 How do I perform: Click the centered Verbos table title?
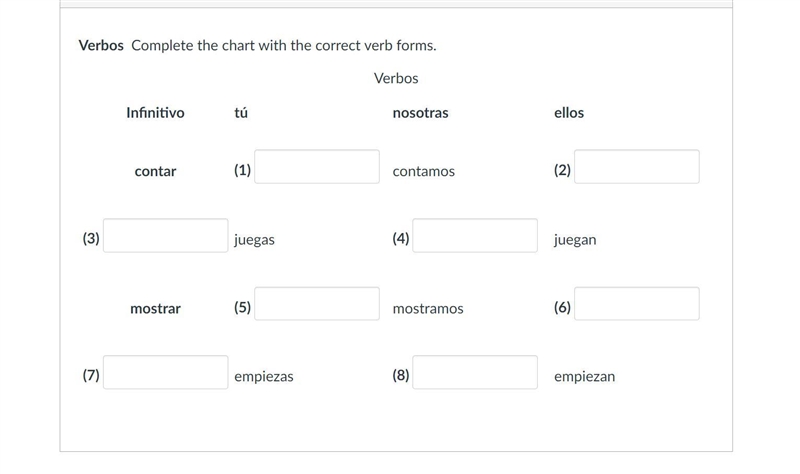tap(396, 78)
